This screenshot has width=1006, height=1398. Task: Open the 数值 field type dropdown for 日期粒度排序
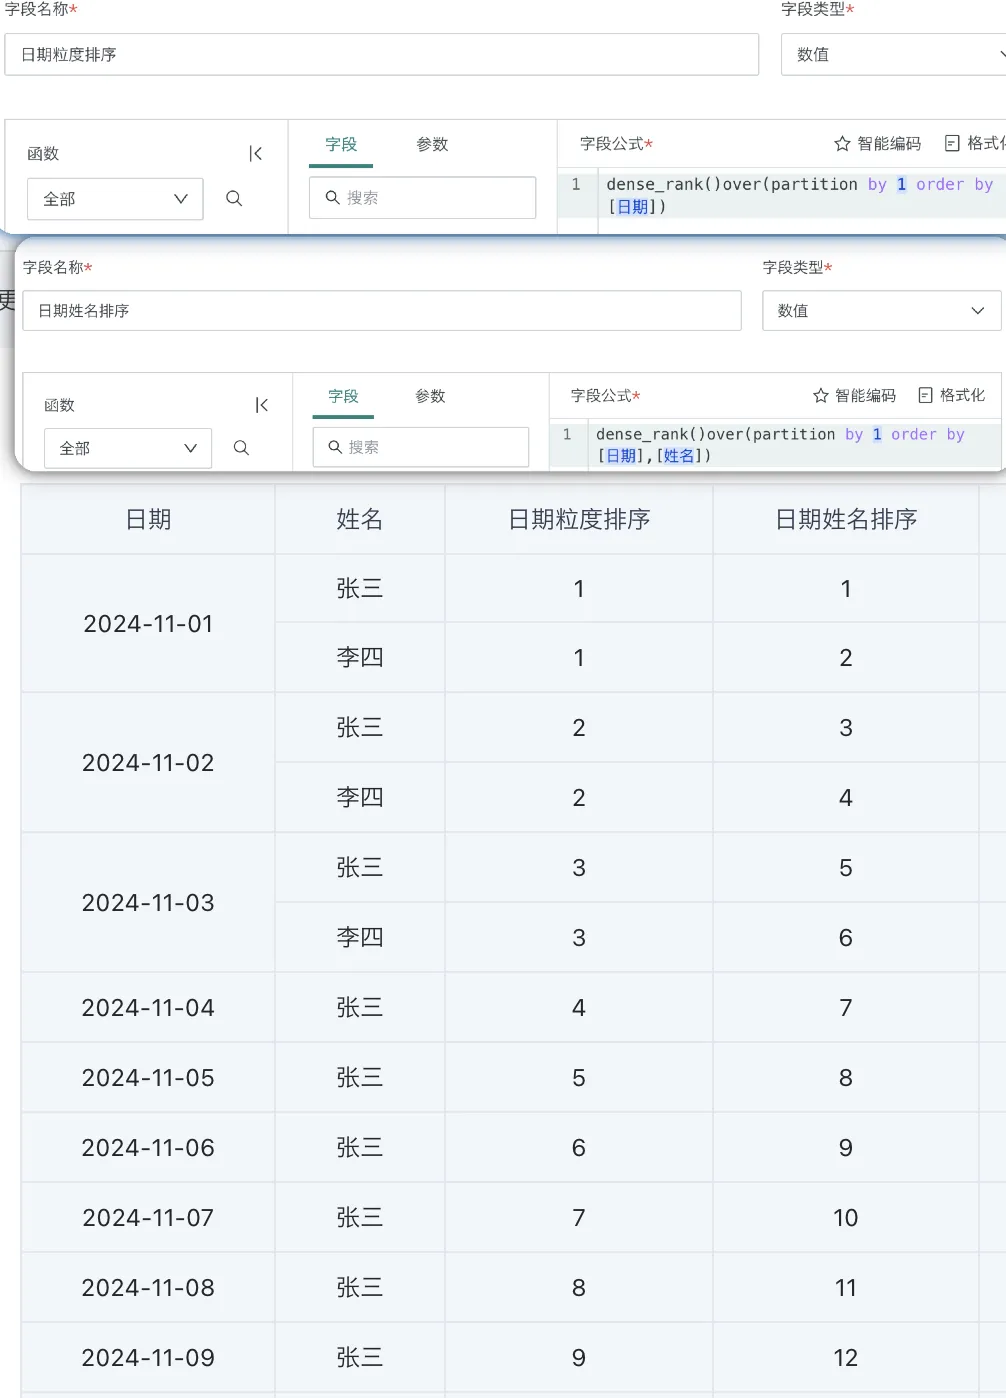click(x=893, y=55)
